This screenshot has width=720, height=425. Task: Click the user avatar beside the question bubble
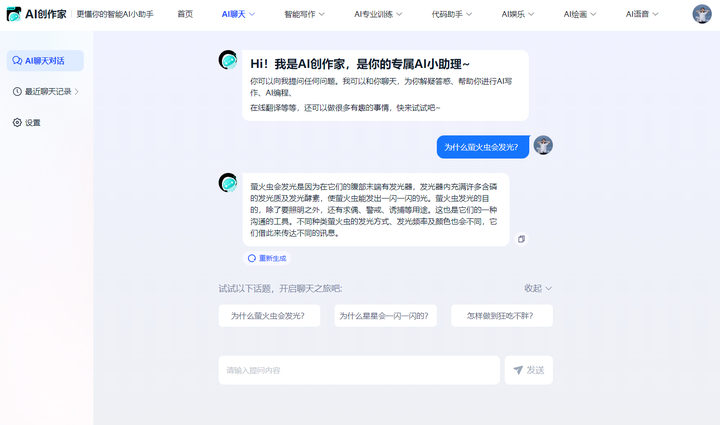point(543,145)
